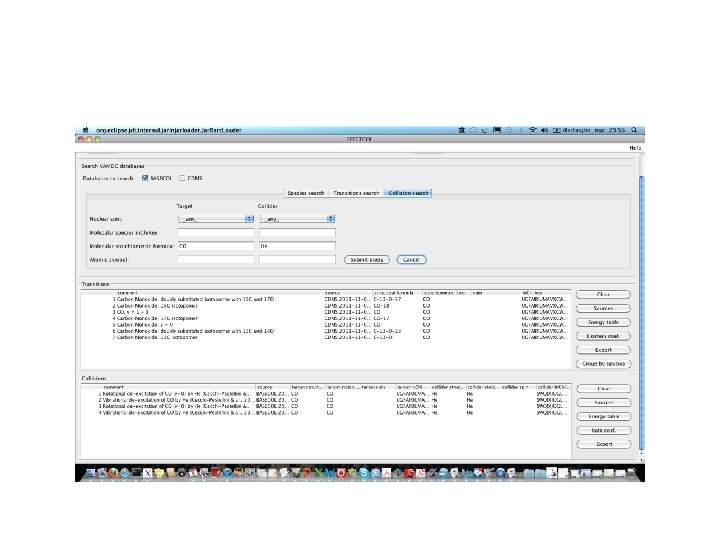Screen dimensions: 720x540
Task: Toggle the BASECOL database checkbox
Action: (x=145, y=178)
